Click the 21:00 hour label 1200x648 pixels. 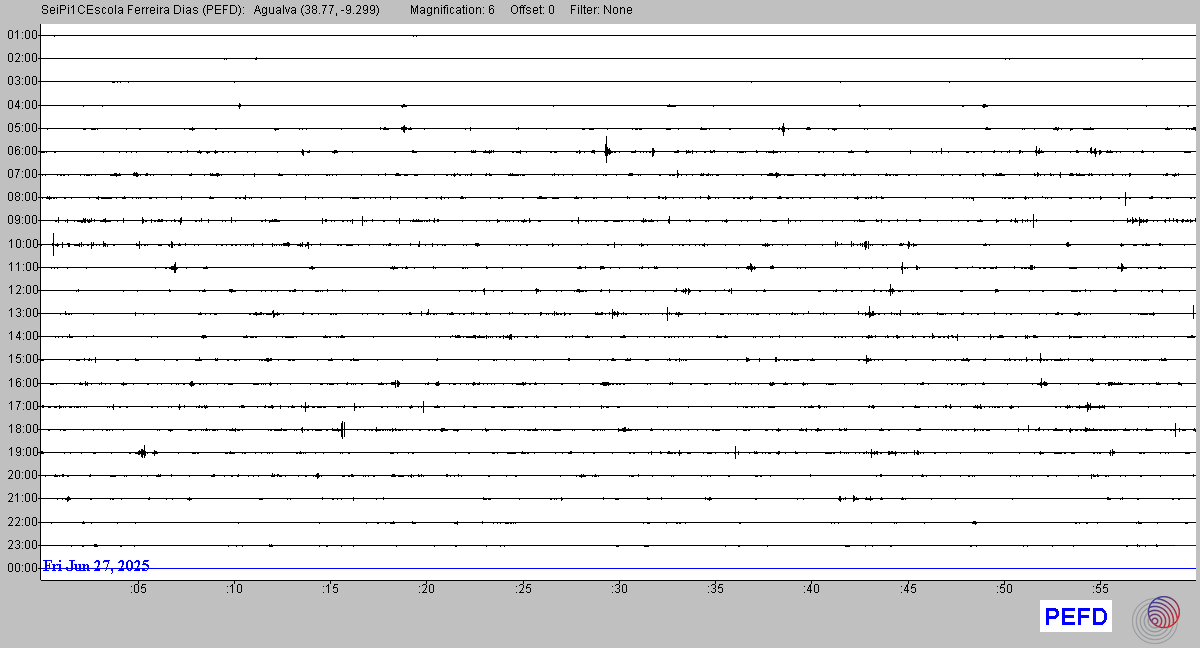(22, 498)
